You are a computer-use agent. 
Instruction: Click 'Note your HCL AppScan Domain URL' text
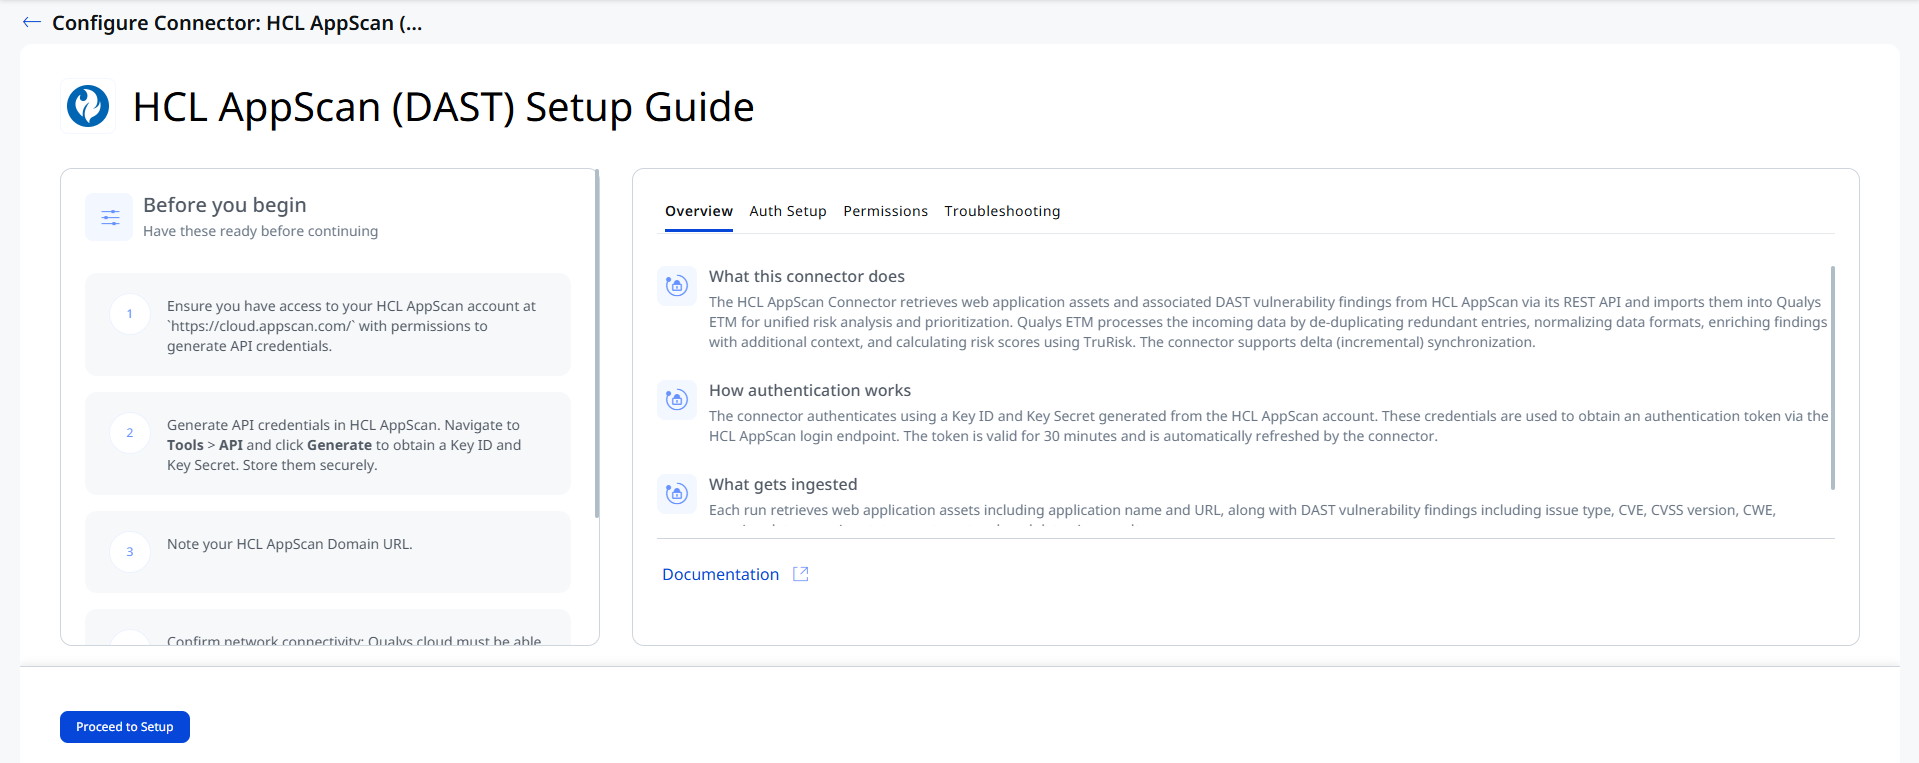tap(290, 544)
